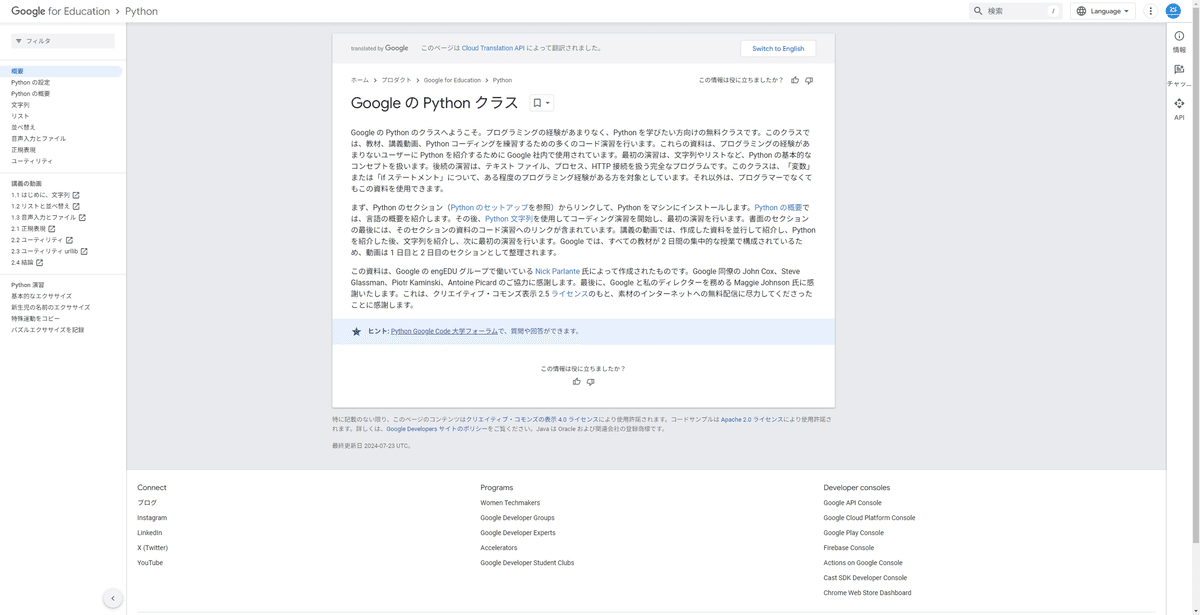Image resolution: width=1200 pixels, height=615 pixels.
Task: Click external link icon beside 1.2 リストと並べ替え
Action: [x=77, y=206]
